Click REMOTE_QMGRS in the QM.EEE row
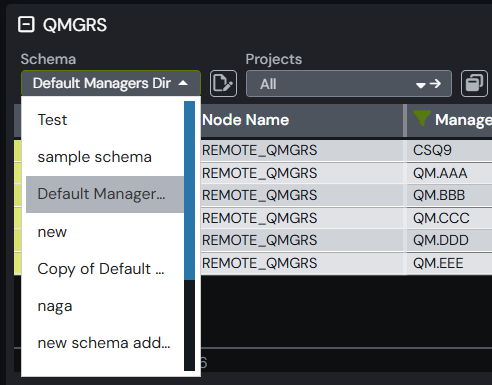This screenshot has width=492, height=385. [259, 263]
